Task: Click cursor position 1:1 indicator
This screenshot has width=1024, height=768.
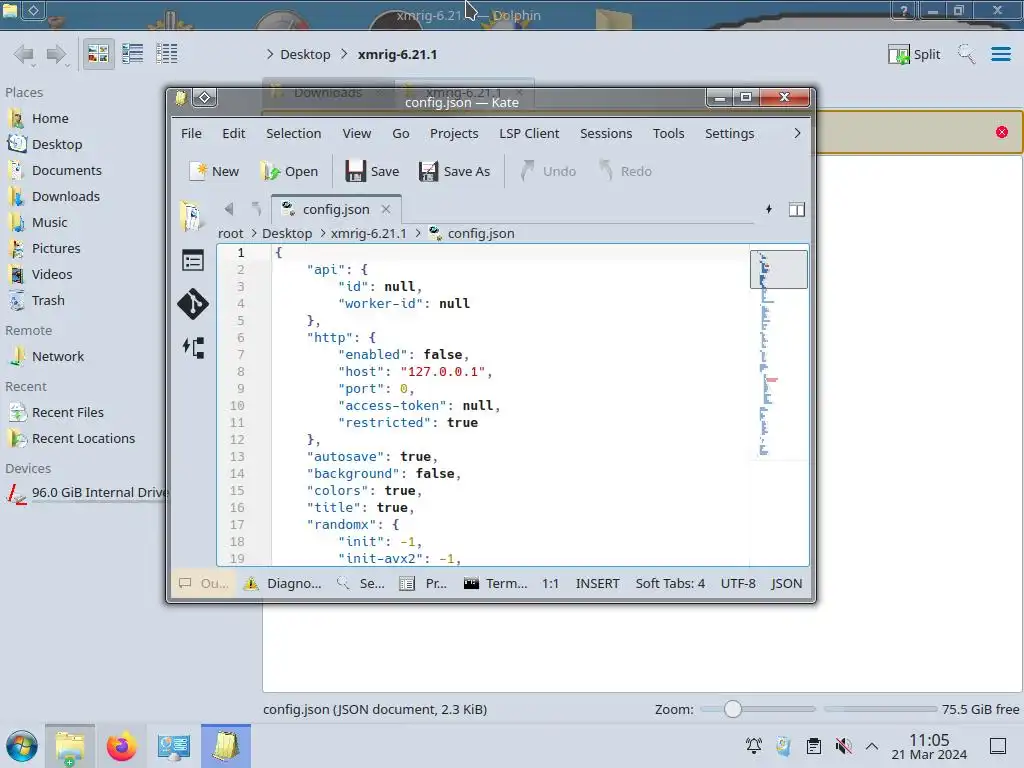Action: pos(550,583)
